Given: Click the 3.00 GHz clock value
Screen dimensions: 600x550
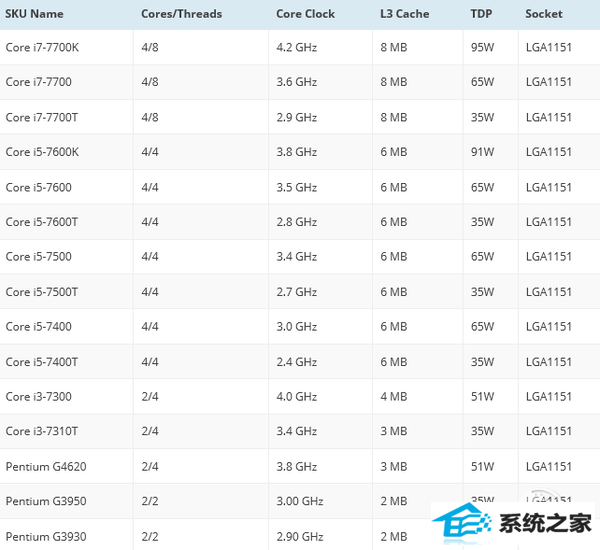Looking at the screenshot, I should (300, 501).
